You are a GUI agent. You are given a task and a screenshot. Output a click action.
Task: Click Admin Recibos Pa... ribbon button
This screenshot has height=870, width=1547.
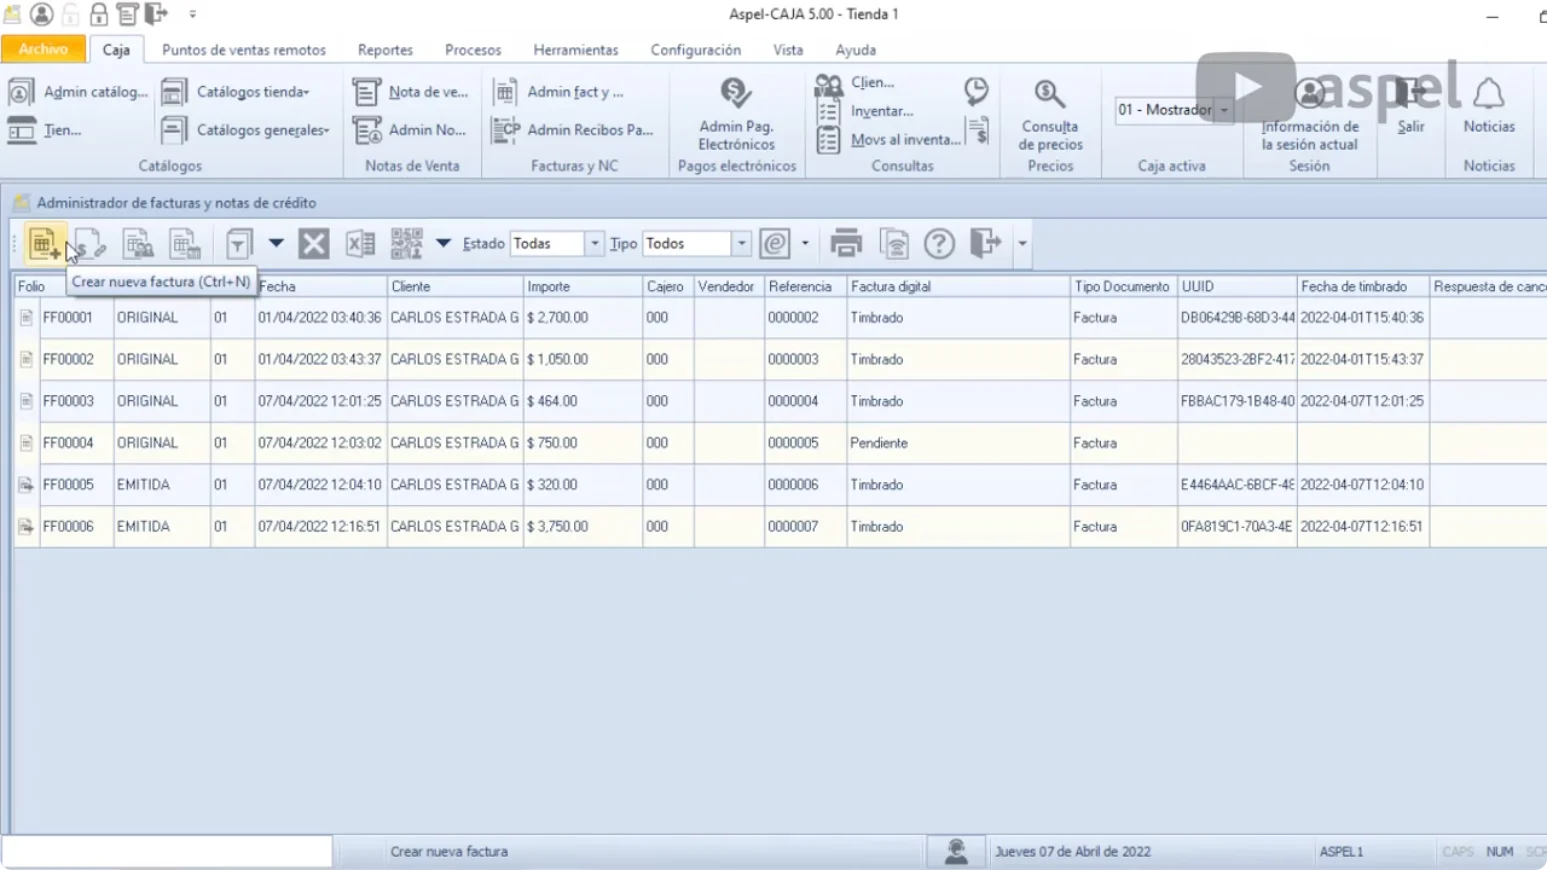pyautogui.click(x=572, y=130)
